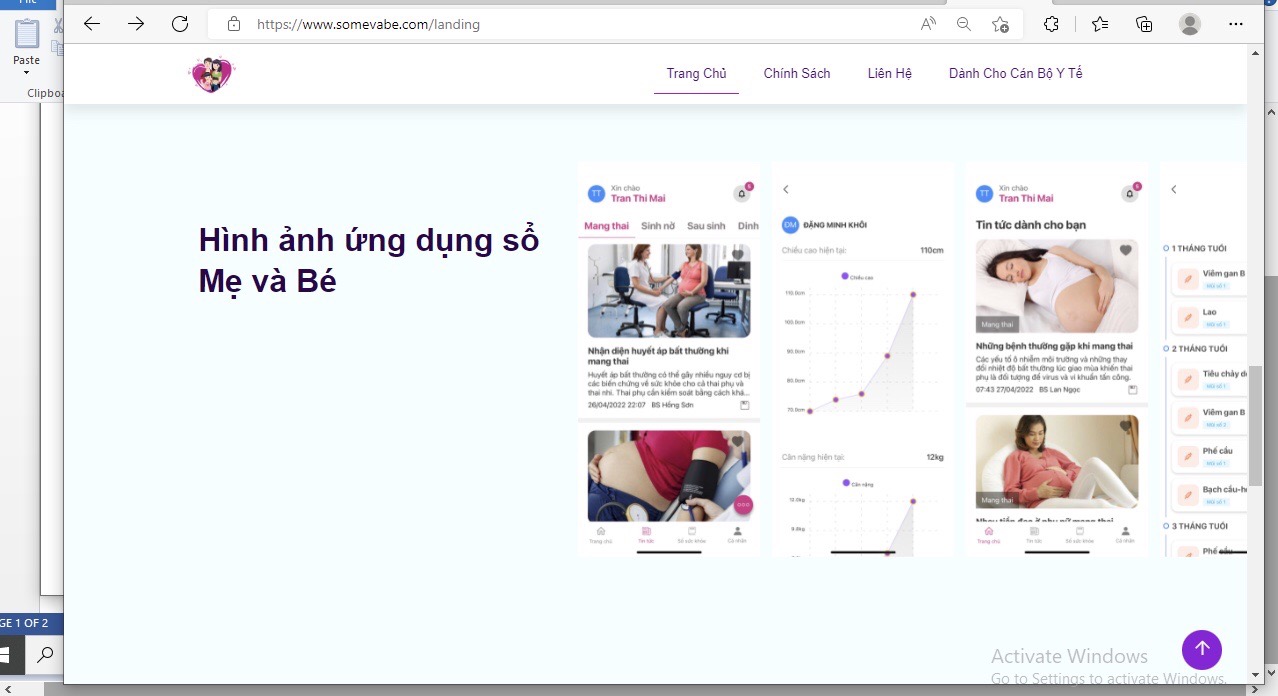
Task: Click the heart icon on sleeping pregnant woman photo
Action: [x=1125, y=251]
